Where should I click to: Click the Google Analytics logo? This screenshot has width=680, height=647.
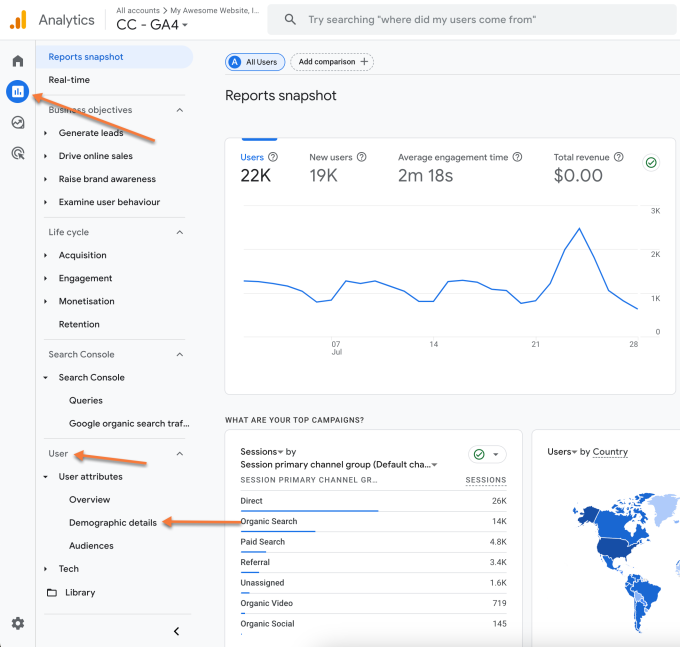point(18,20)
